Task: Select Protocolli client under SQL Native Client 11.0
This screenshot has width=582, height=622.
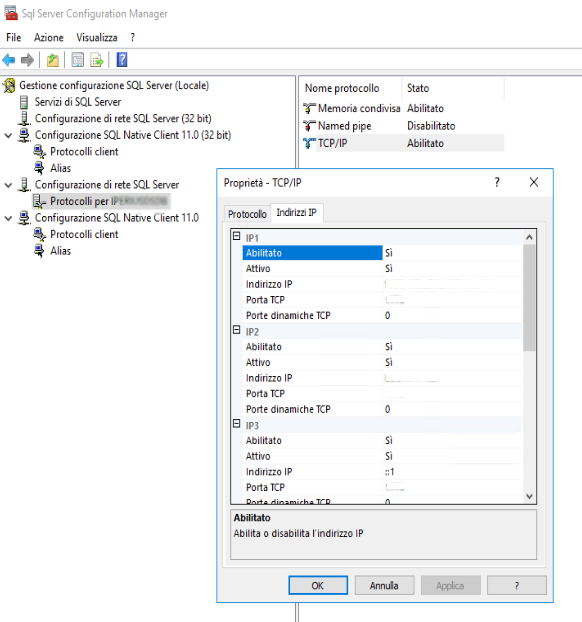Action: [84, 235]
